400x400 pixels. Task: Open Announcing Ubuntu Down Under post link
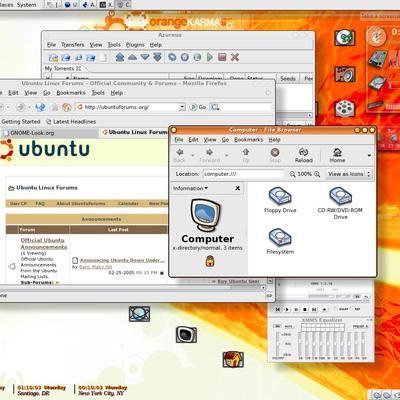coord(122,260)
